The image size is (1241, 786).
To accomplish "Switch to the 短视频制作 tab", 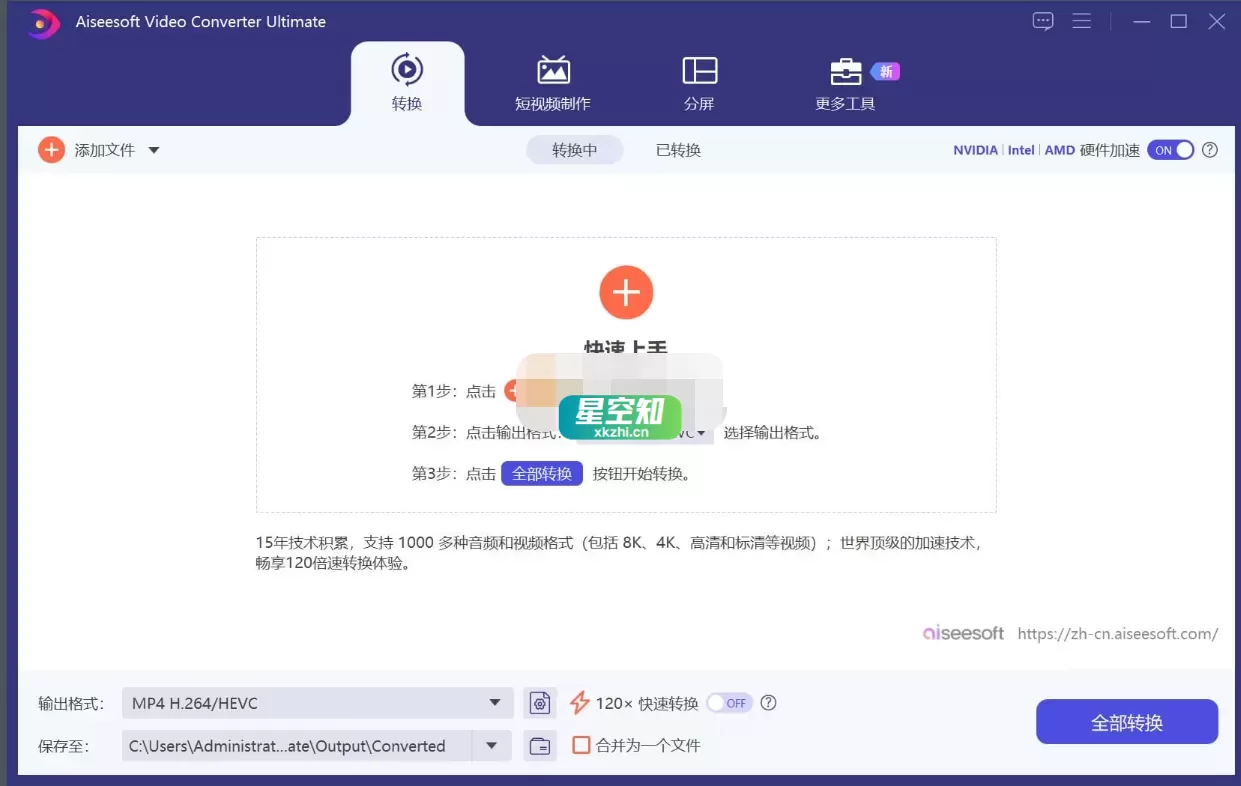I will tap(553, 83).
